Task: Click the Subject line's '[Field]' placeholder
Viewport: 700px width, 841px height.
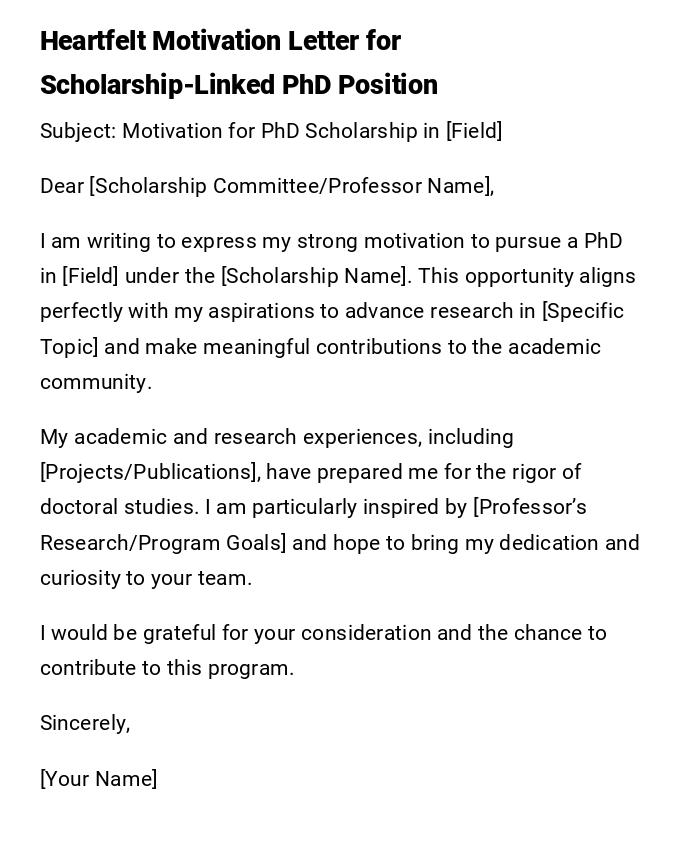Action: click(x=474, y=131)
